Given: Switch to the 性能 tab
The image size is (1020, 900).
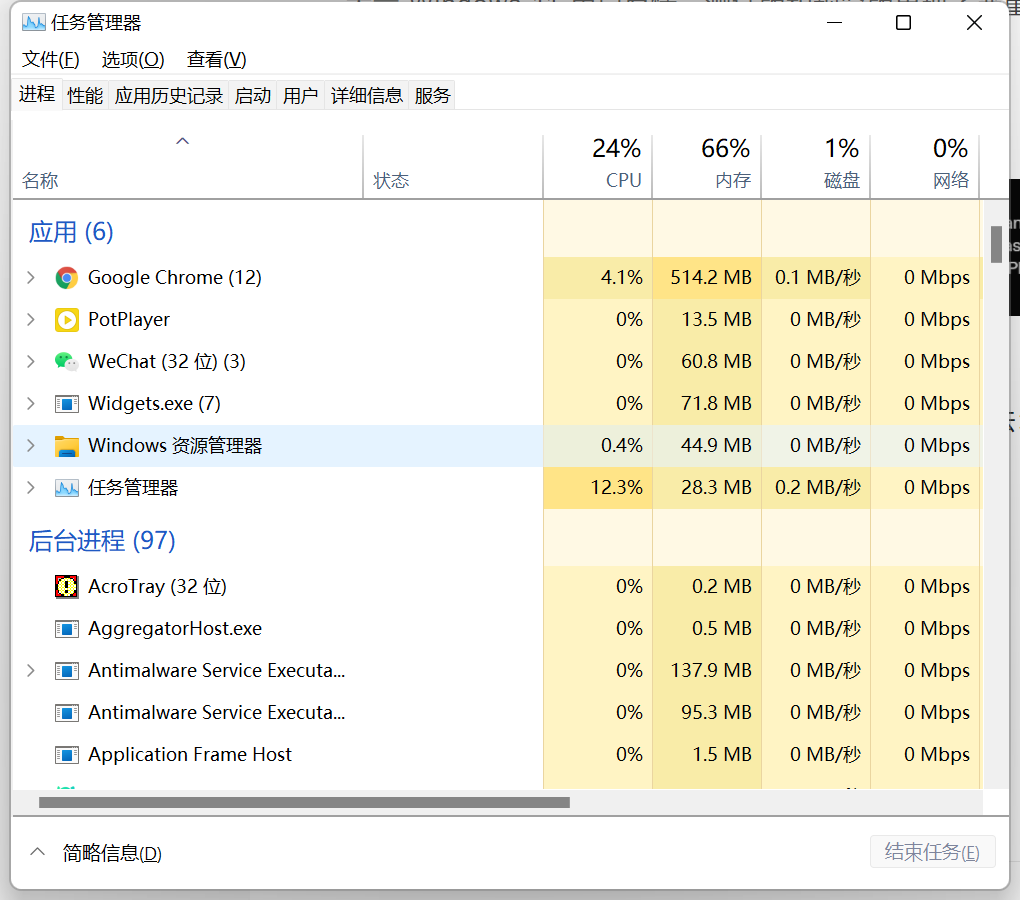Looking at the screenshot, I should [x=85, y=96].
